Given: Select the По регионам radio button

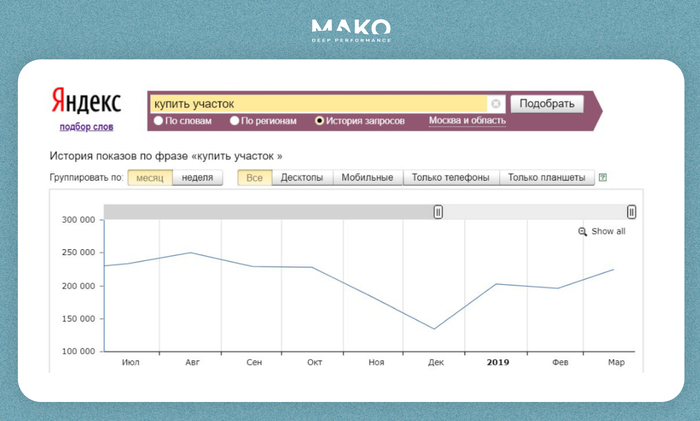Looking at the screenshot, I should [234, 121].
